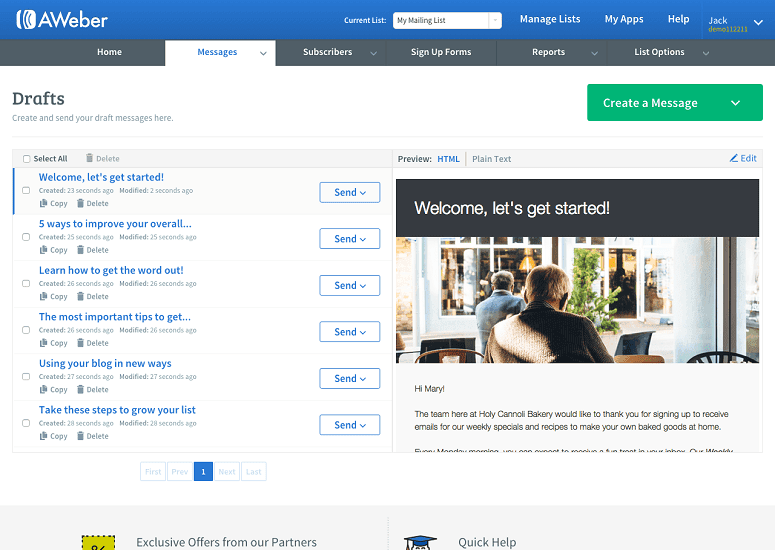Tick checkbox for 'Welcome, let's get started!' draft
The width and height of the screenshot is (775, 550).
pos(26,190)
